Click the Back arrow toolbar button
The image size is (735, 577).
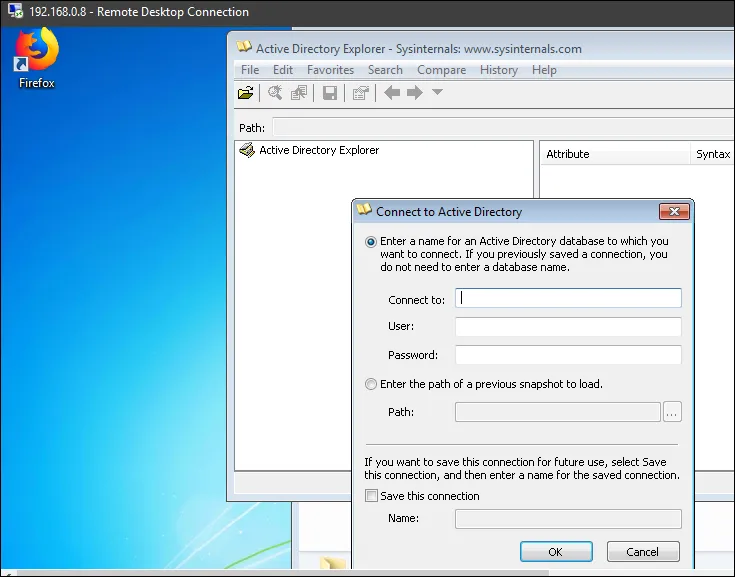392,93
